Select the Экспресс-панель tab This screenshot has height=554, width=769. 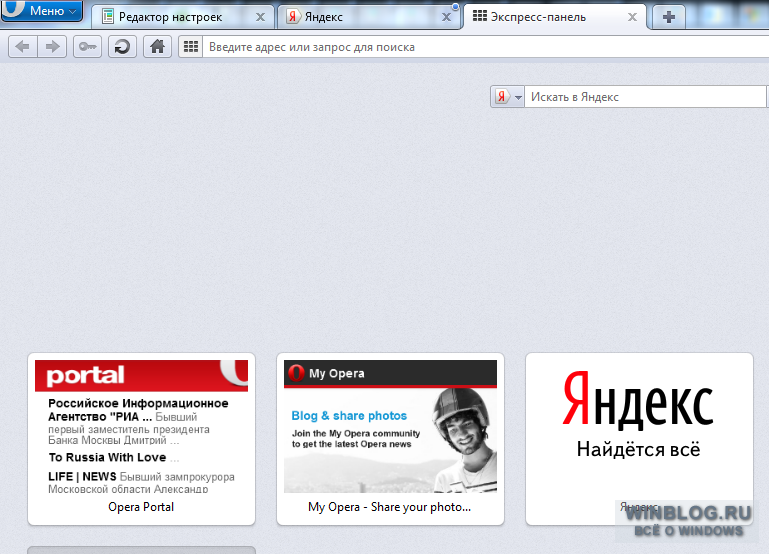554,17
